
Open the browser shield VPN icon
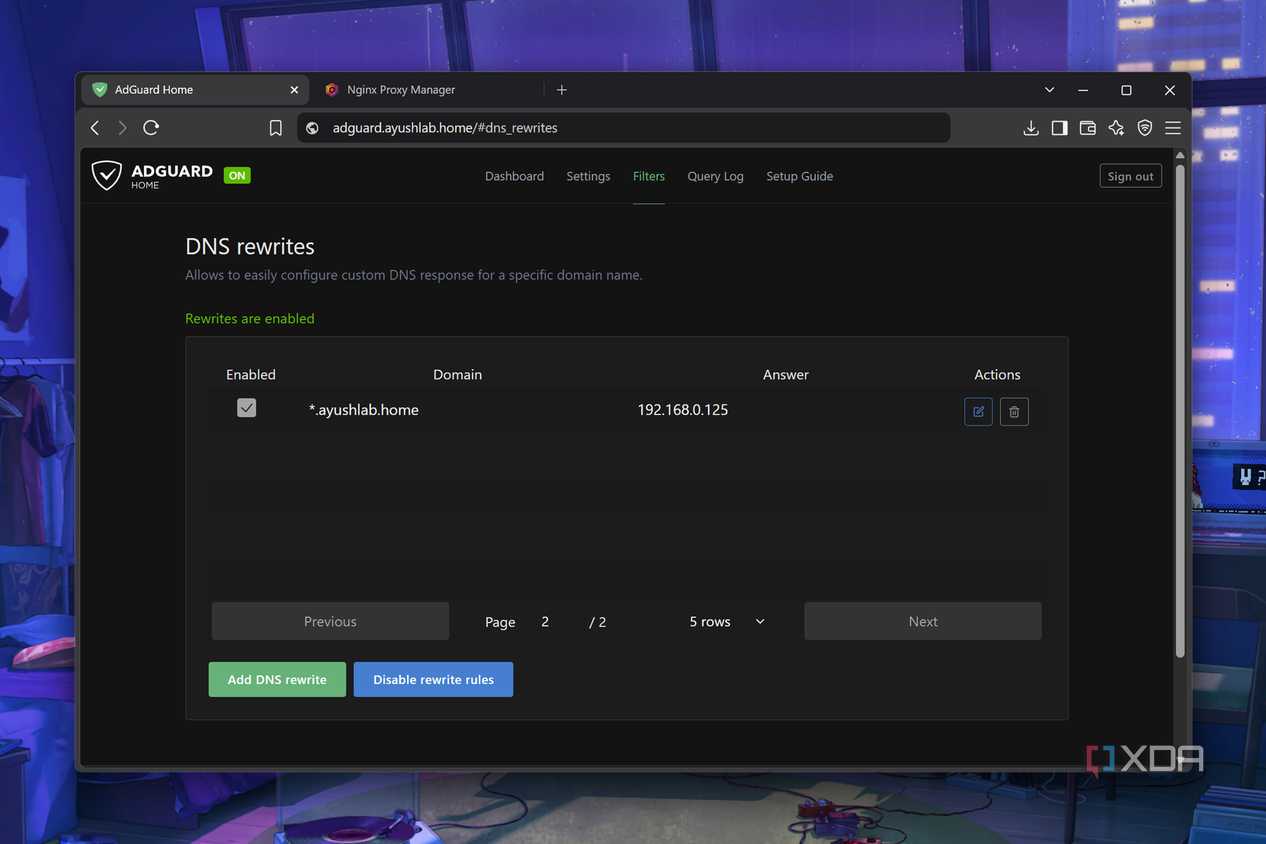coord(1145,128)
